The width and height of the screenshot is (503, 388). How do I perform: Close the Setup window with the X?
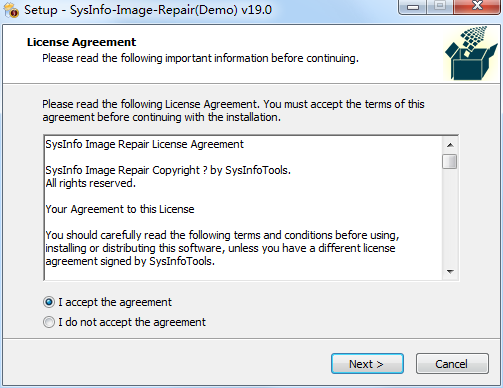click(477, 7)
